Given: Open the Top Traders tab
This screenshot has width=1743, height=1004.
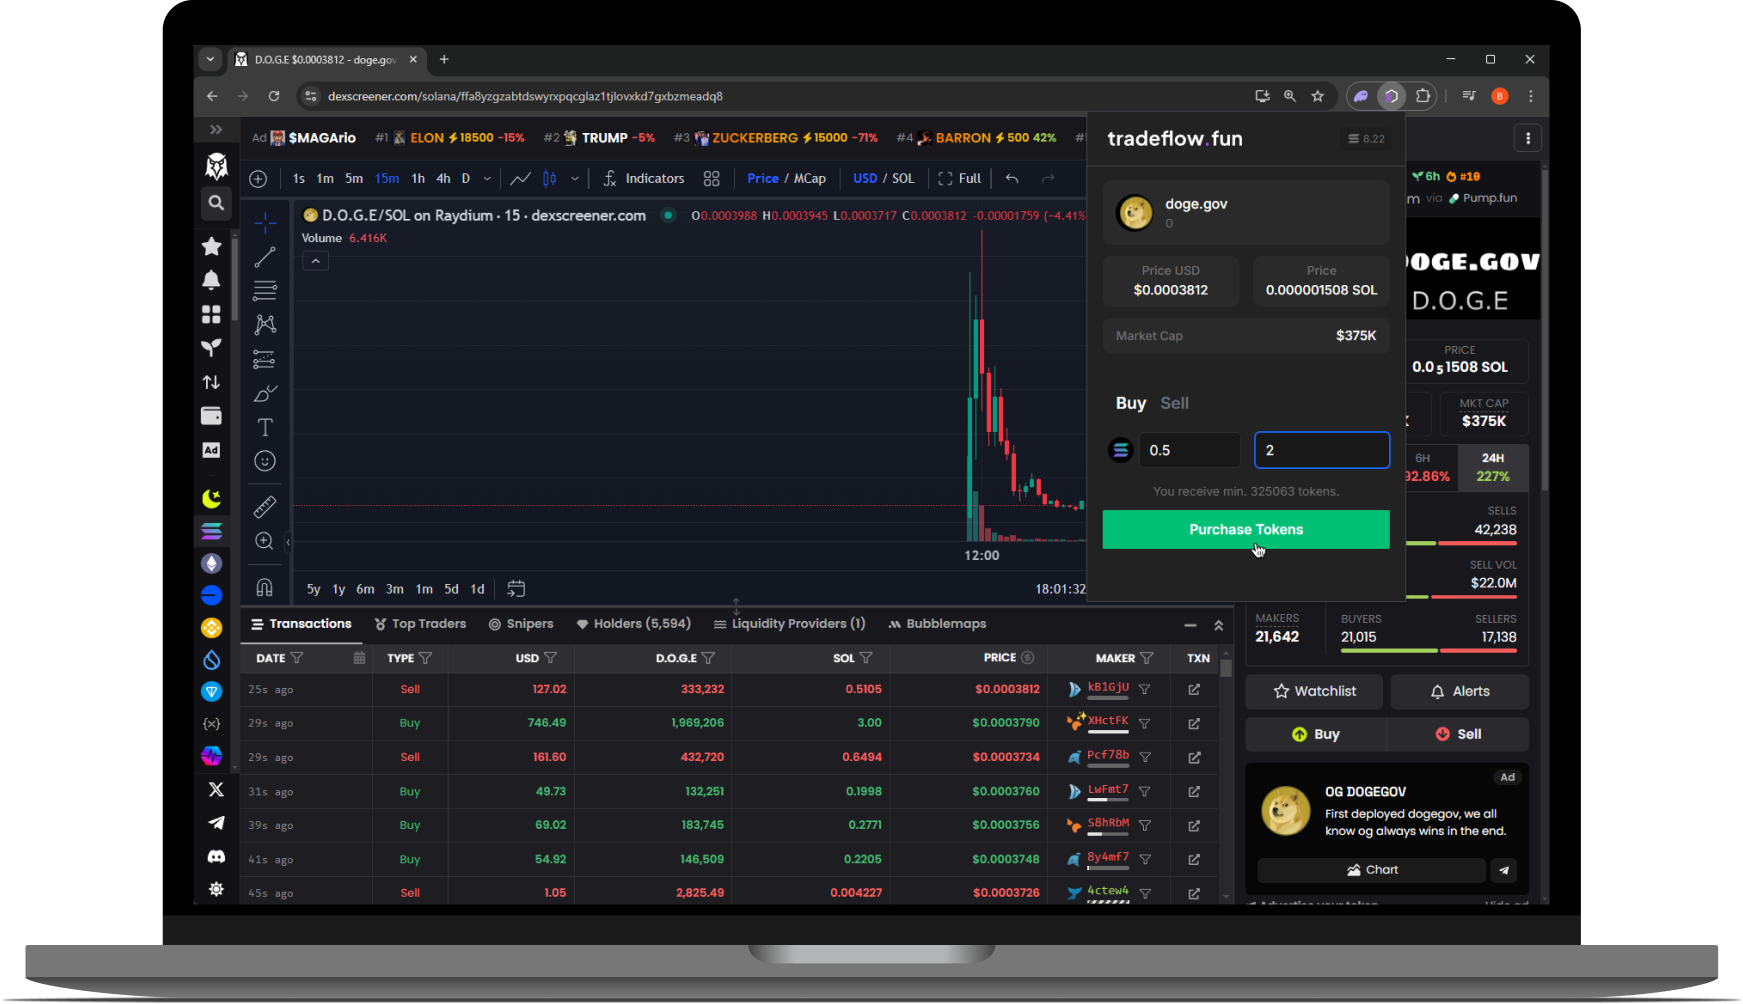Looking at the screenshot, I should click(x=420, y=624).
